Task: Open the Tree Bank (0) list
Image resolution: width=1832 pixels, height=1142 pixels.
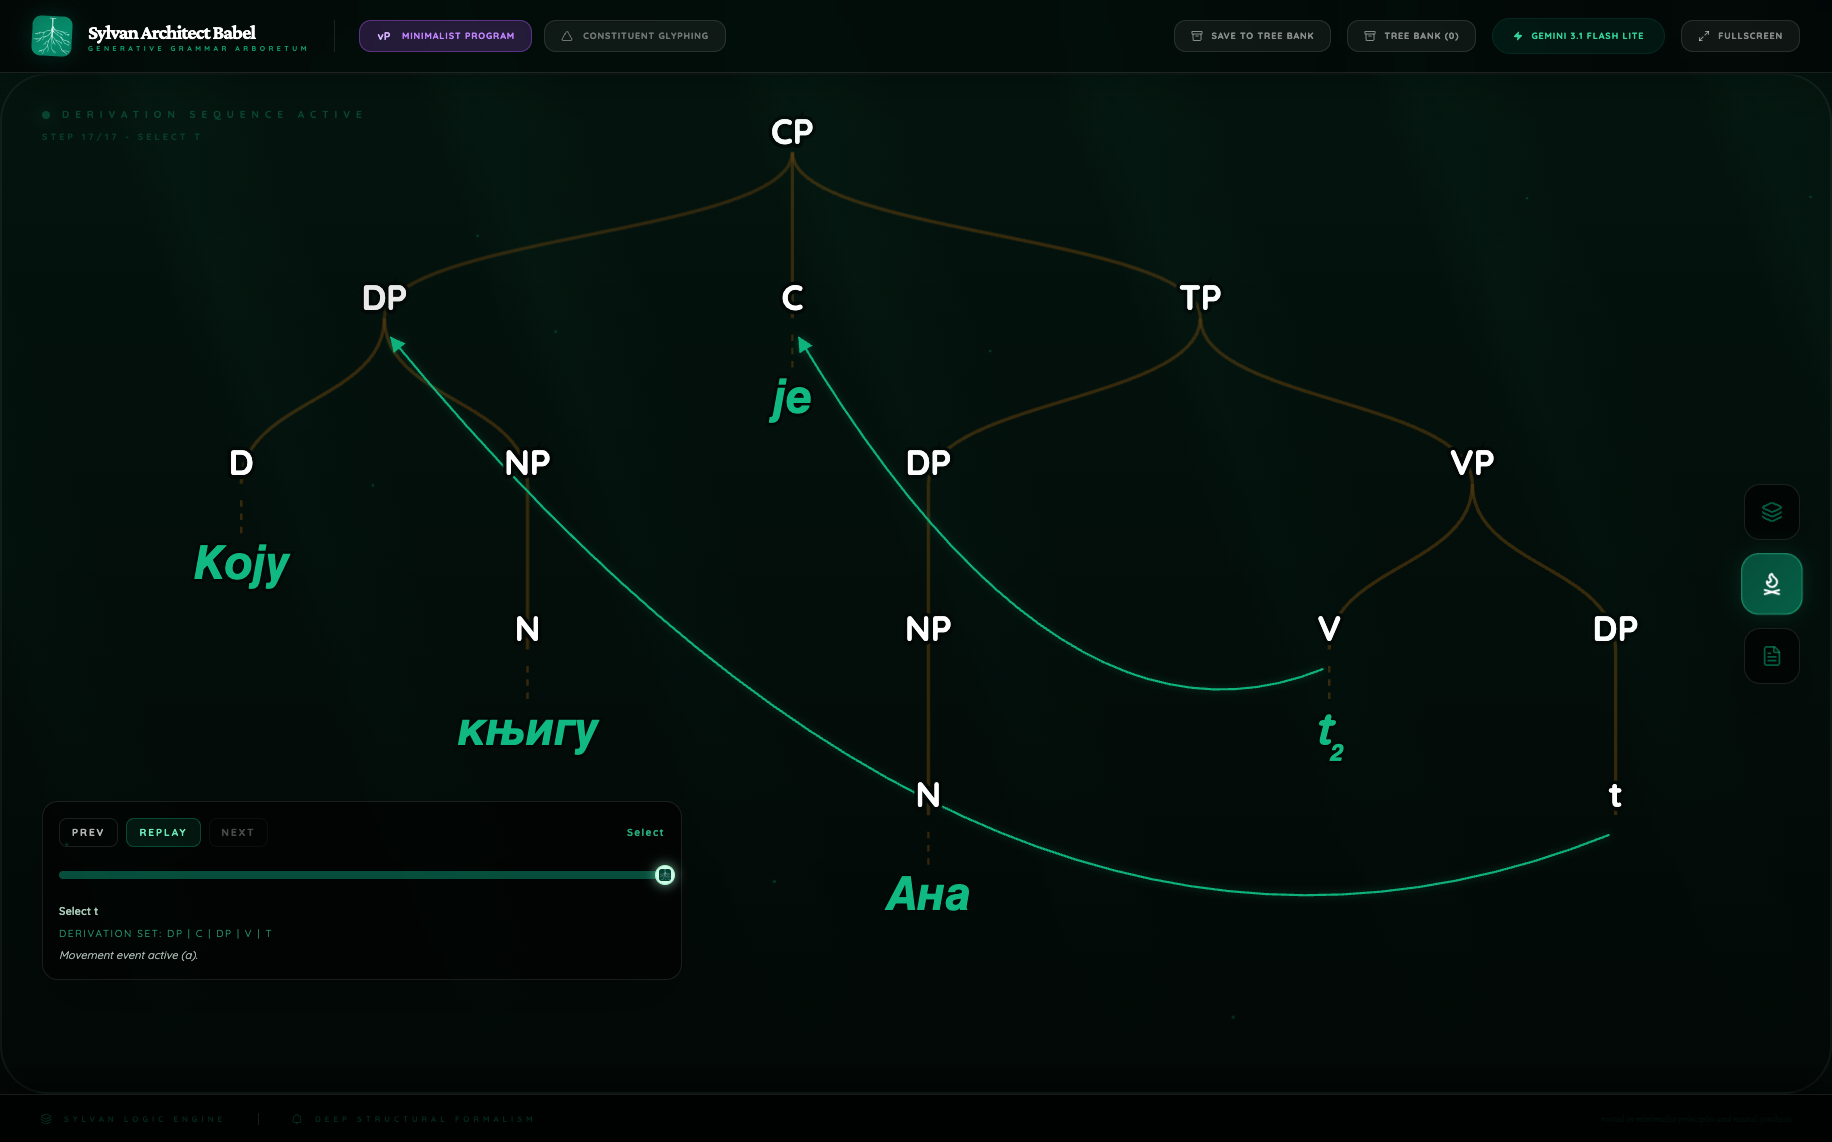Action: click(1410, 36)
